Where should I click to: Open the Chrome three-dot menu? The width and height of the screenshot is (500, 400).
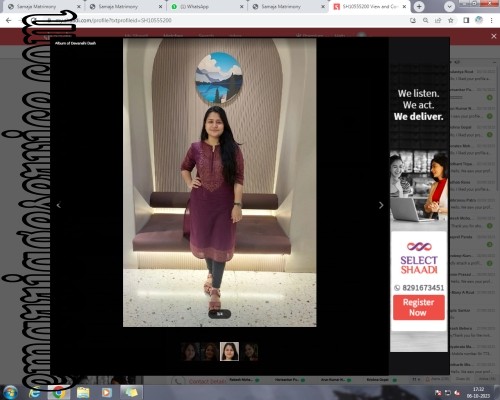click(491, 20)
